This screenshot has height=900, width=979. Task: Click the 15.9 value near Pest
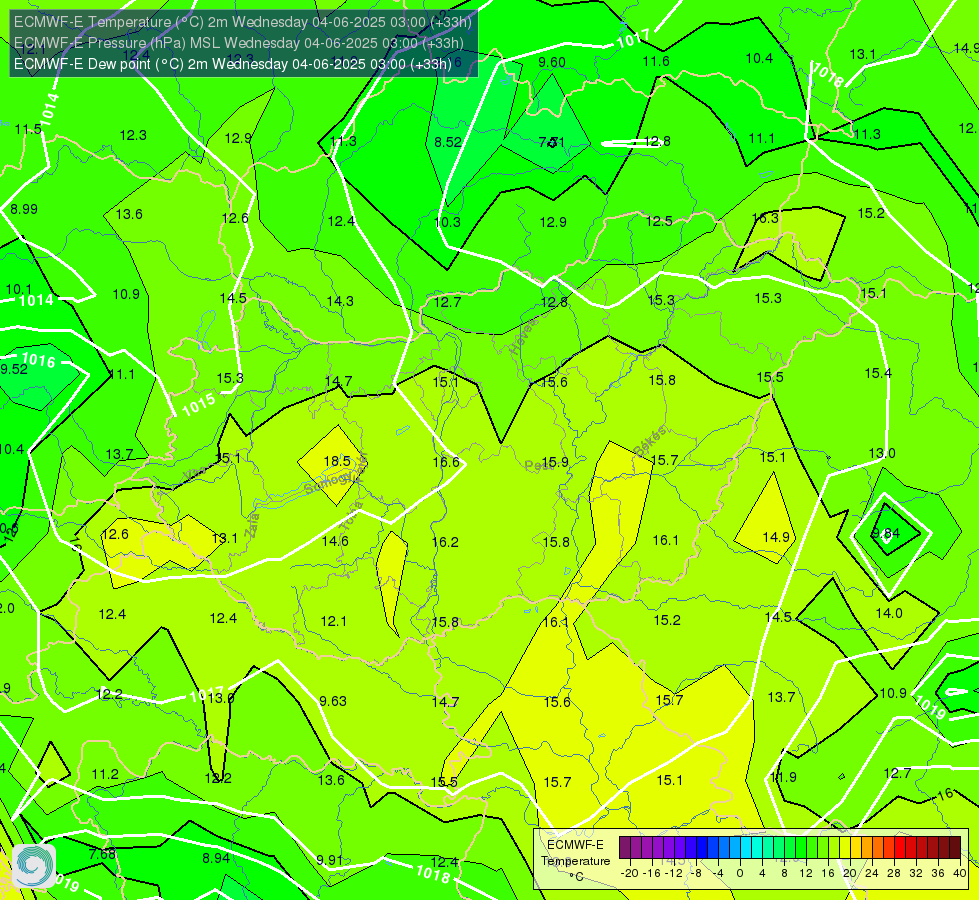click(555, 462)
